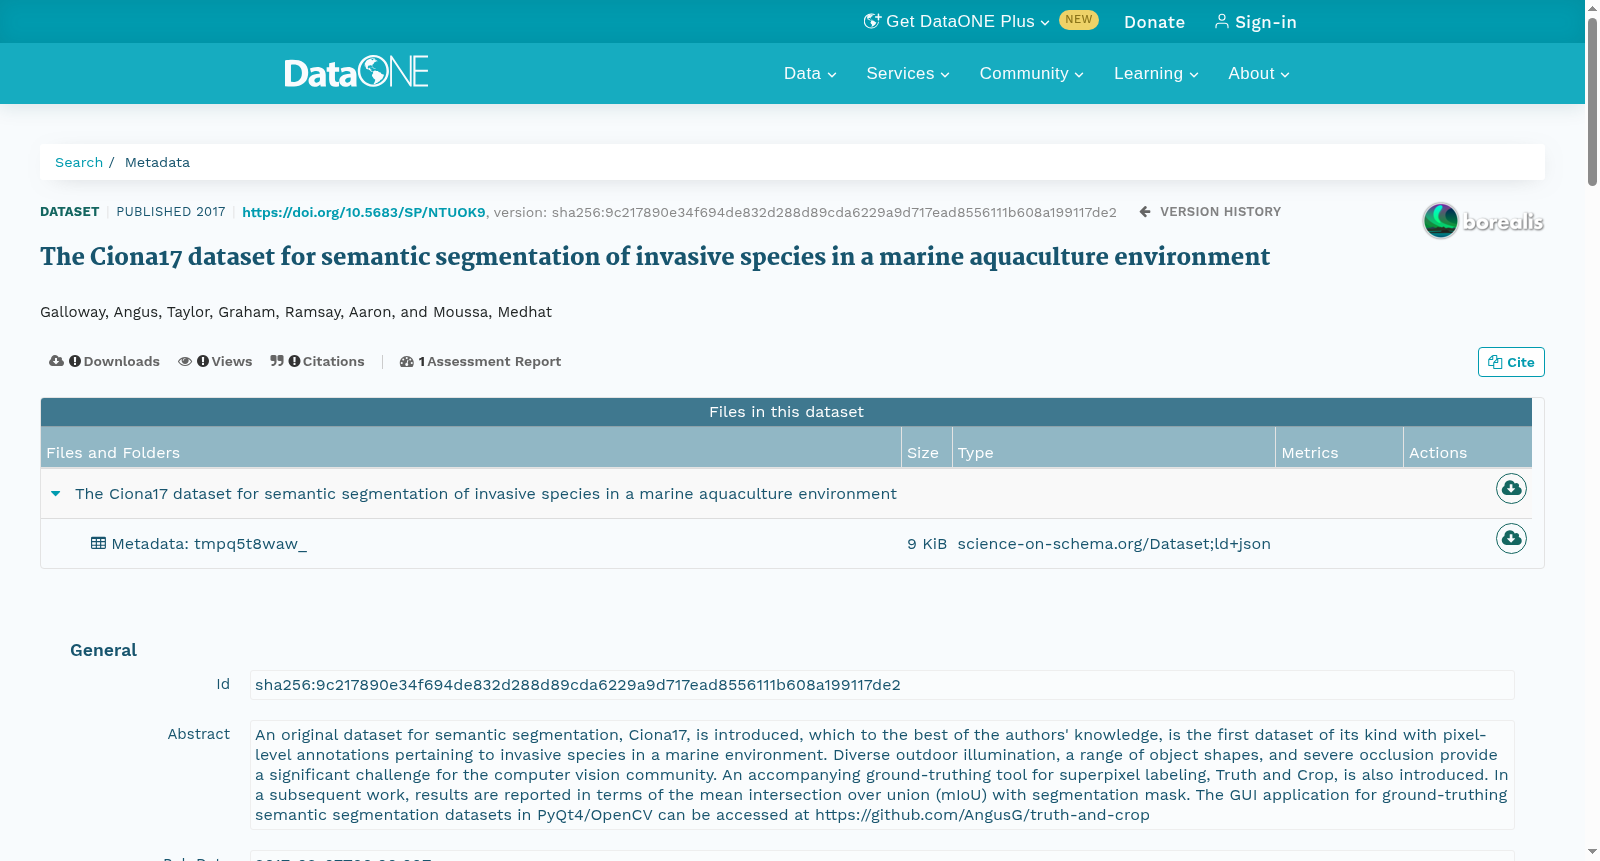Open the Data menu

click(x=810, y=73)
